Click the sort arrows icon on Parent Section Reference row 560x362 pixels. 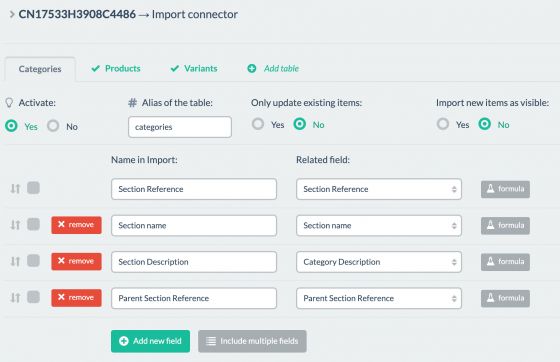point(15,298)
